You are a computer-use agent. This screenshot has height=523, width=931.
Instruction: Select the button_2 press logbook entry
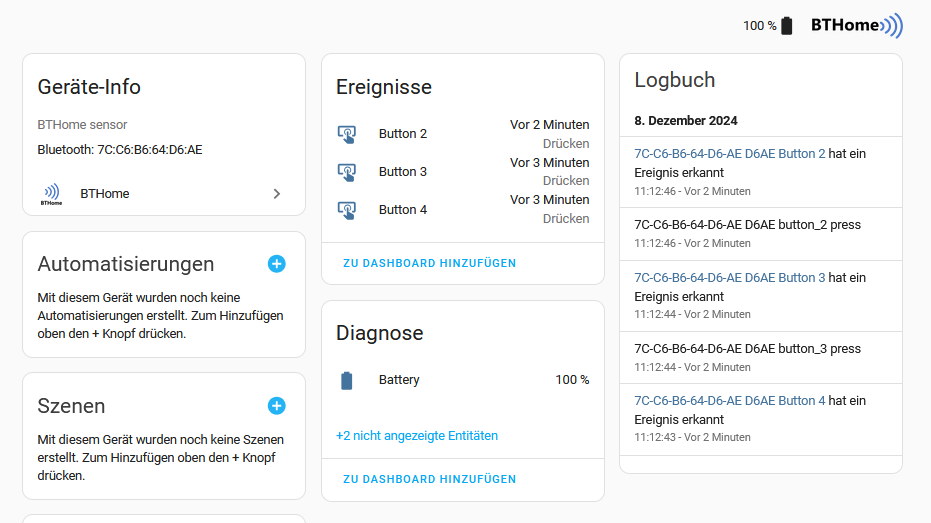point(761,234)
